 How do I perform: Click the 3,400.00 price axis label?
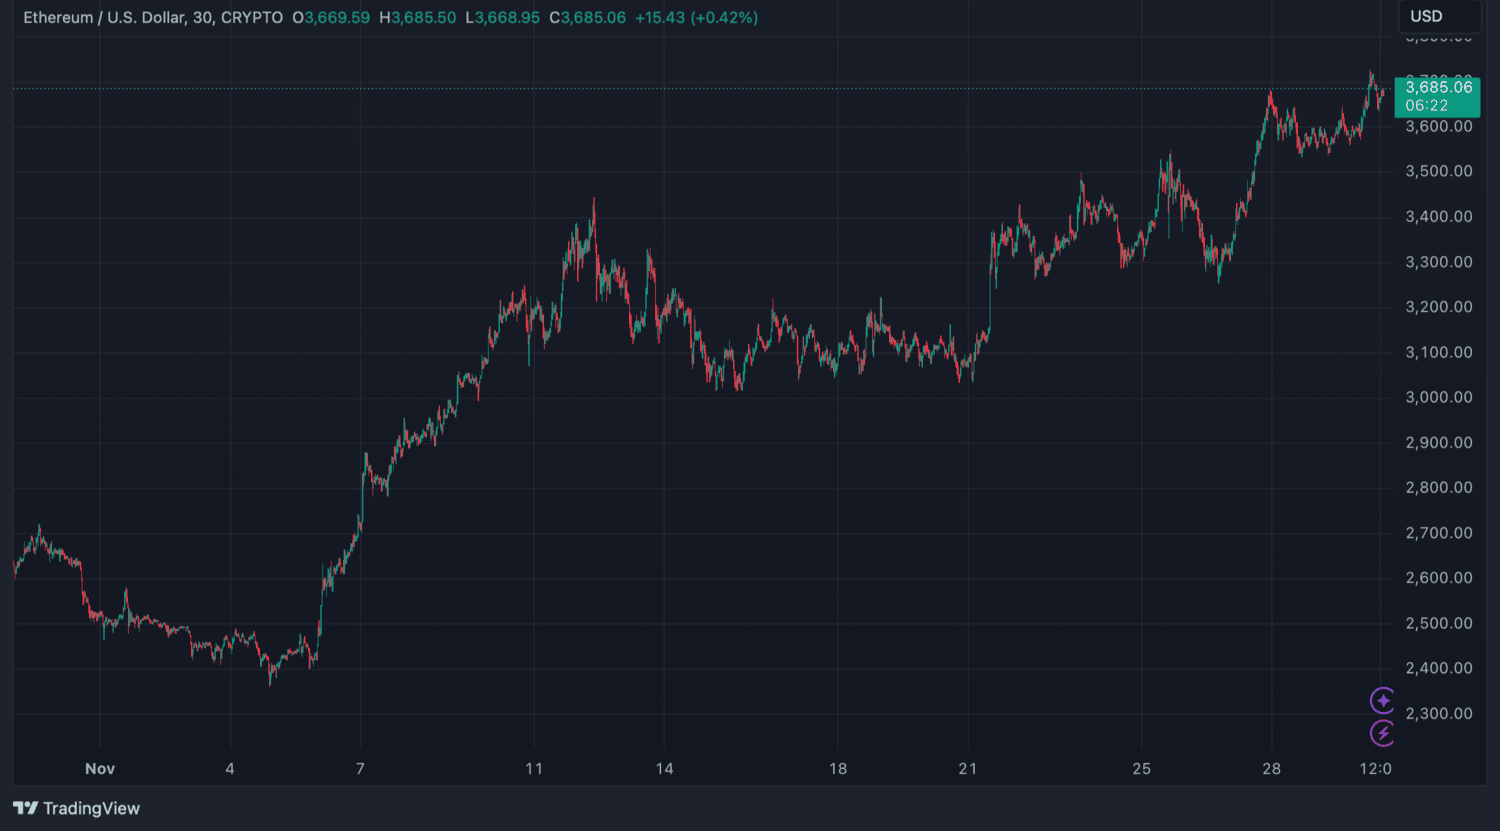(x=1438, y=216)
